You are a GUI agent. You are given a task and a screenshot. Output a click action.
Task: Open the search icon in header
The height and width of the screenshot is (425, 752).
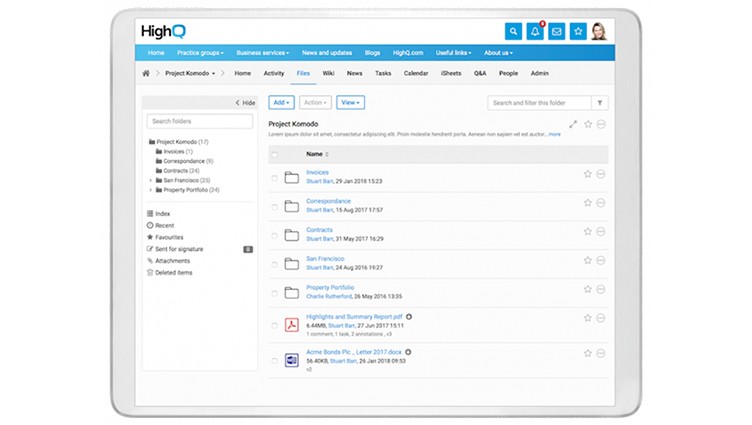[513, 32]
